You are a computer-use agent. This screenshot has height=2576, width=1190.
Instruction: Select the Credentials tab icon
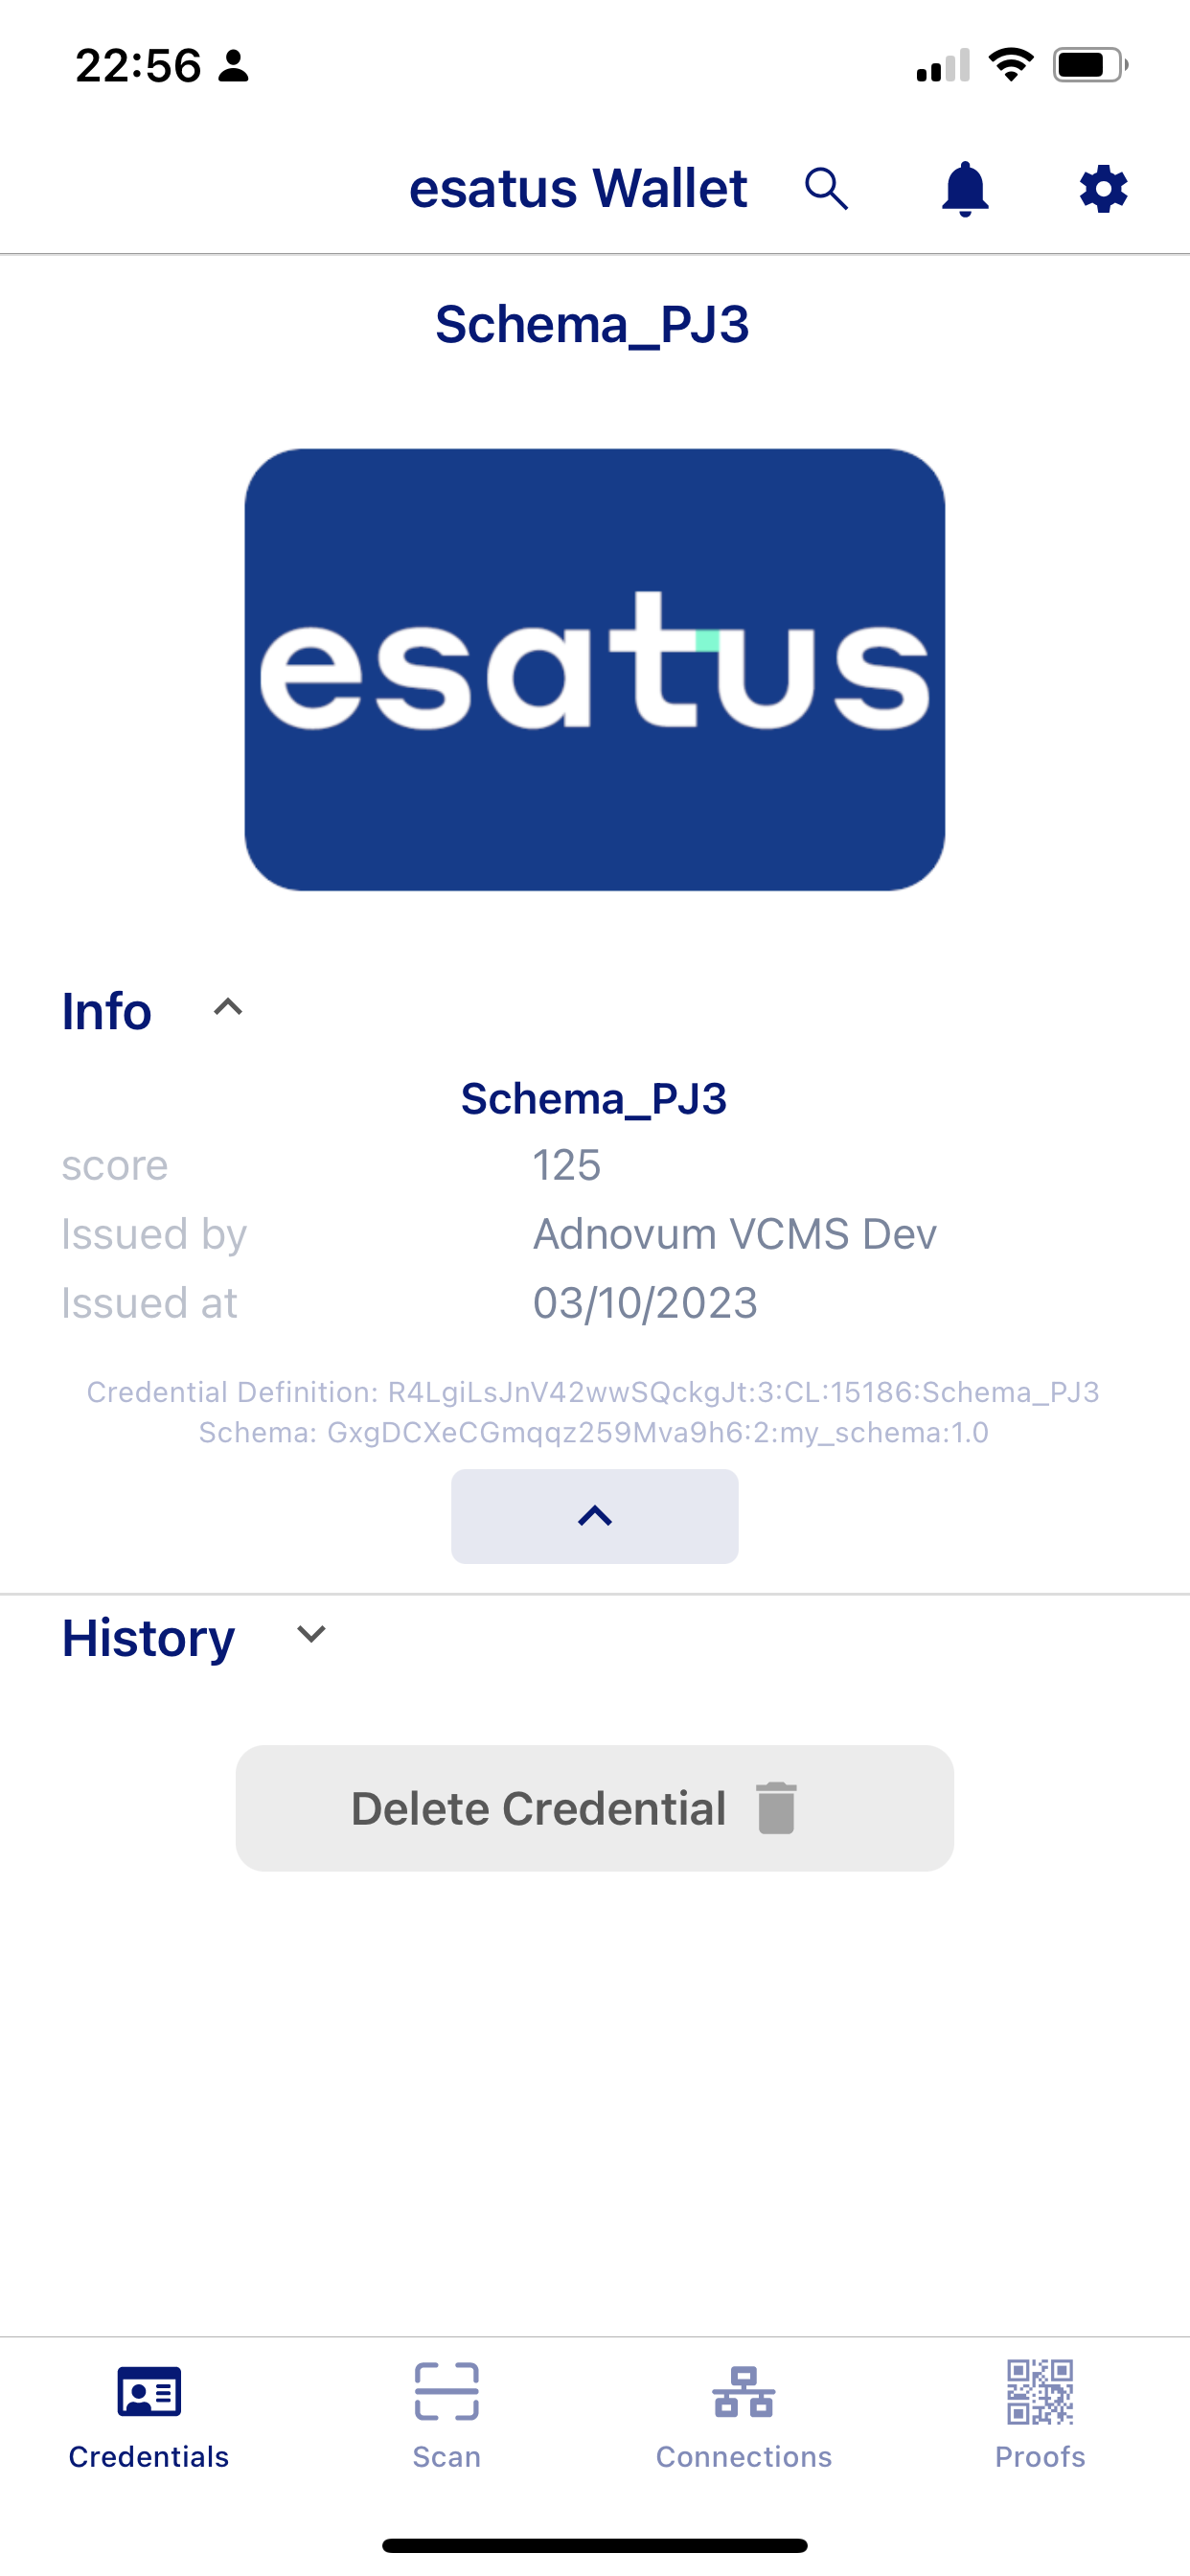click(148, 2392)
